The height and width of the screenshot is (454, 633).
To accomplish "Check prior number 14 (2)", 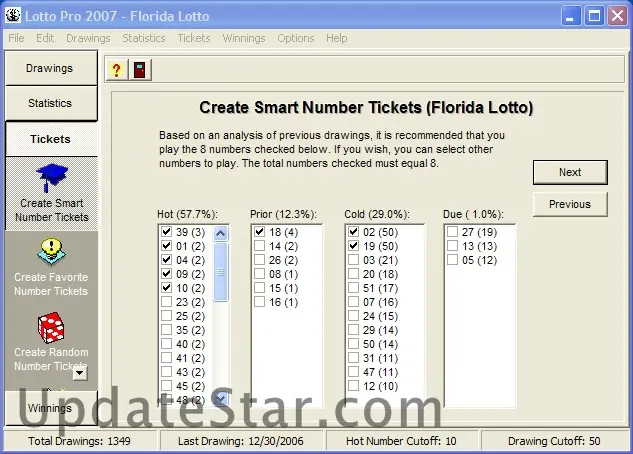I will pyautogui.click(x=260, y=246).
